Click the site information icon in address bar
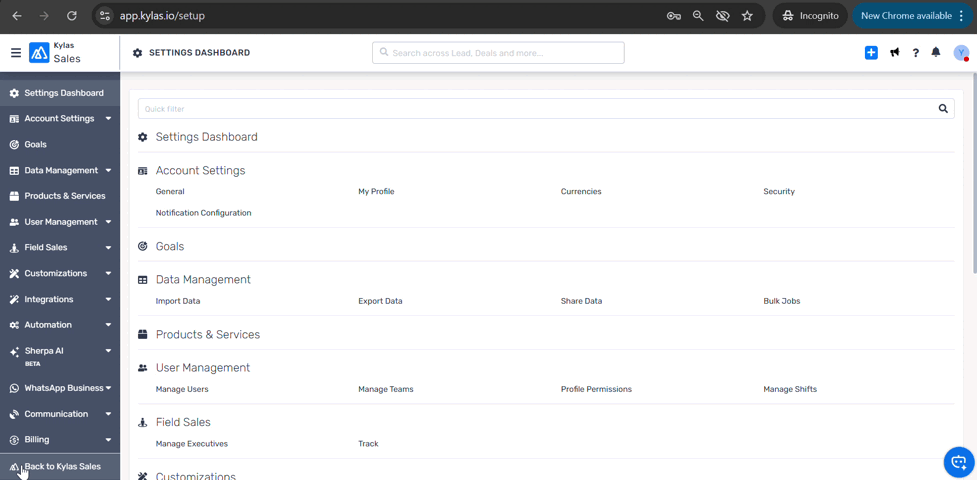 (x=105, y=16)
